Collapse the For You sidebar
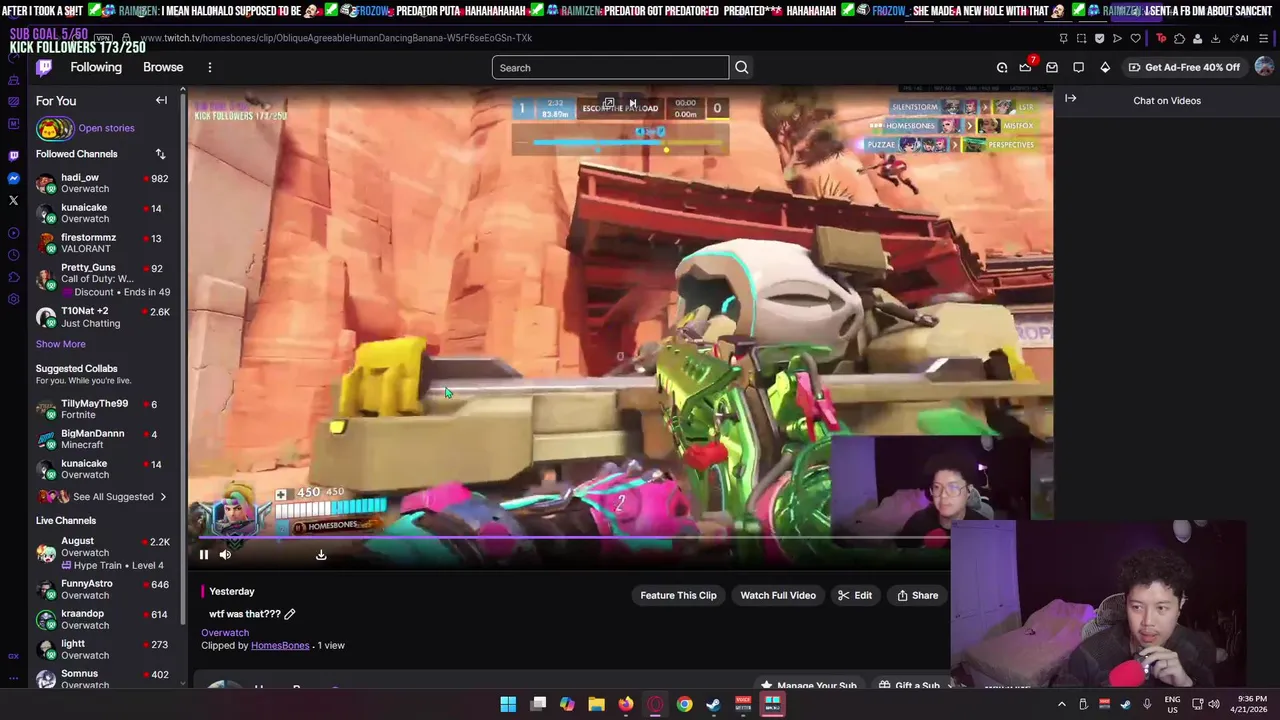The height and width of the screenshot is (720, 1280). click(161, 100)
